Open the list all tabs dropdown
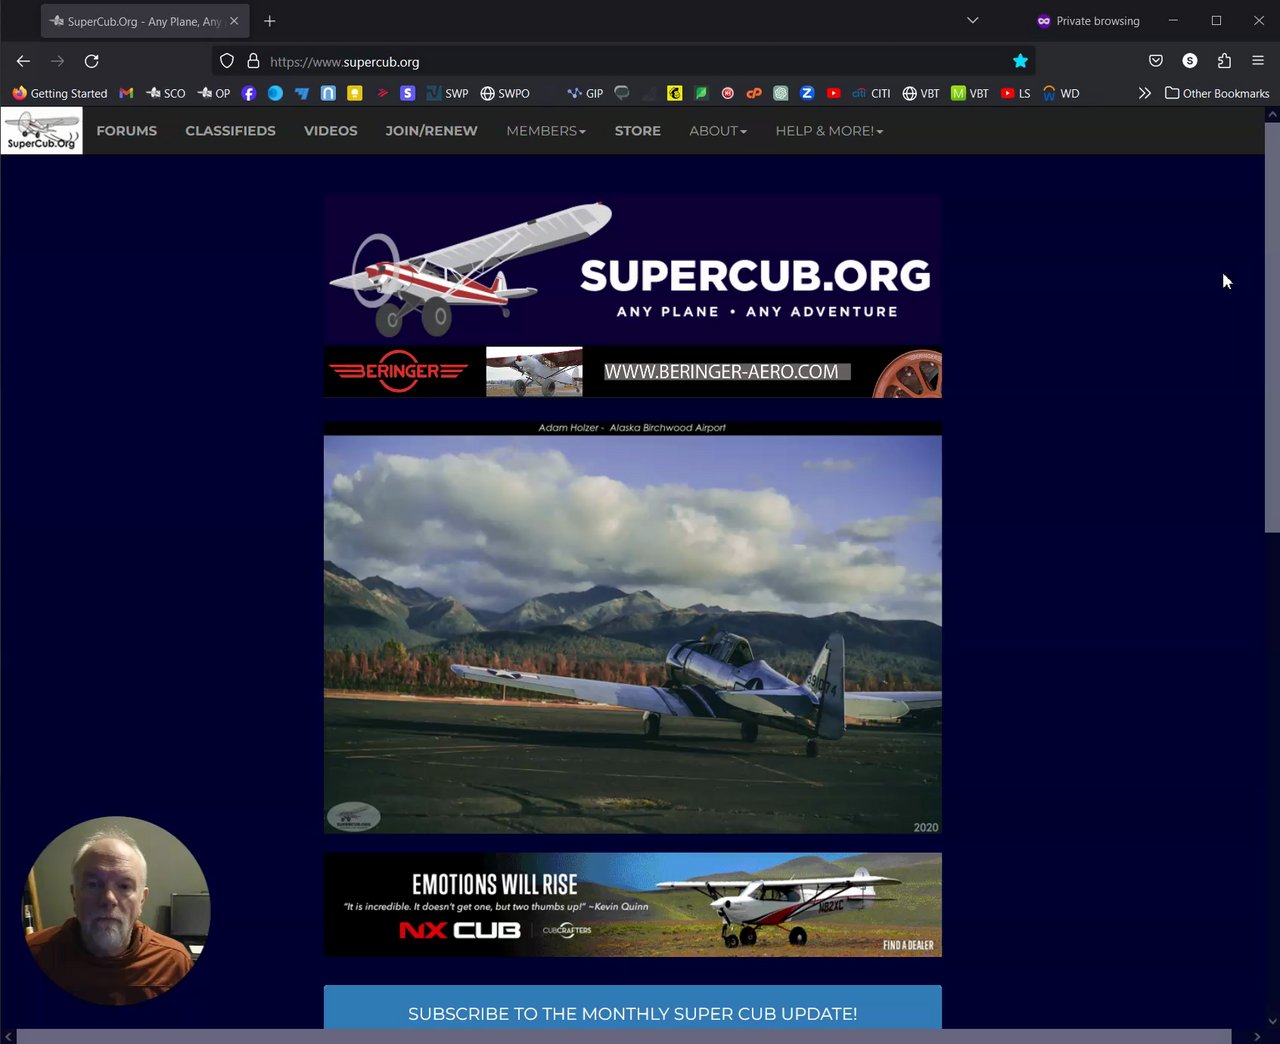The image size is (1280, 1044). [x=972, y=21]
